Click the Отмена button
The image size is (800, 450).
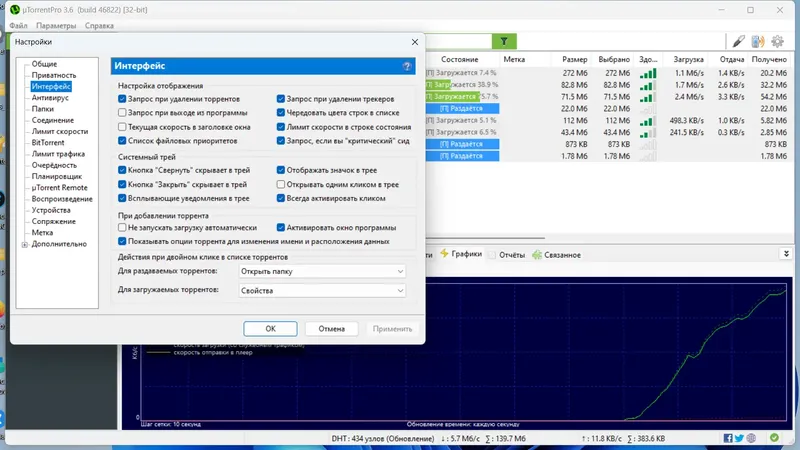tap(332, 329)
